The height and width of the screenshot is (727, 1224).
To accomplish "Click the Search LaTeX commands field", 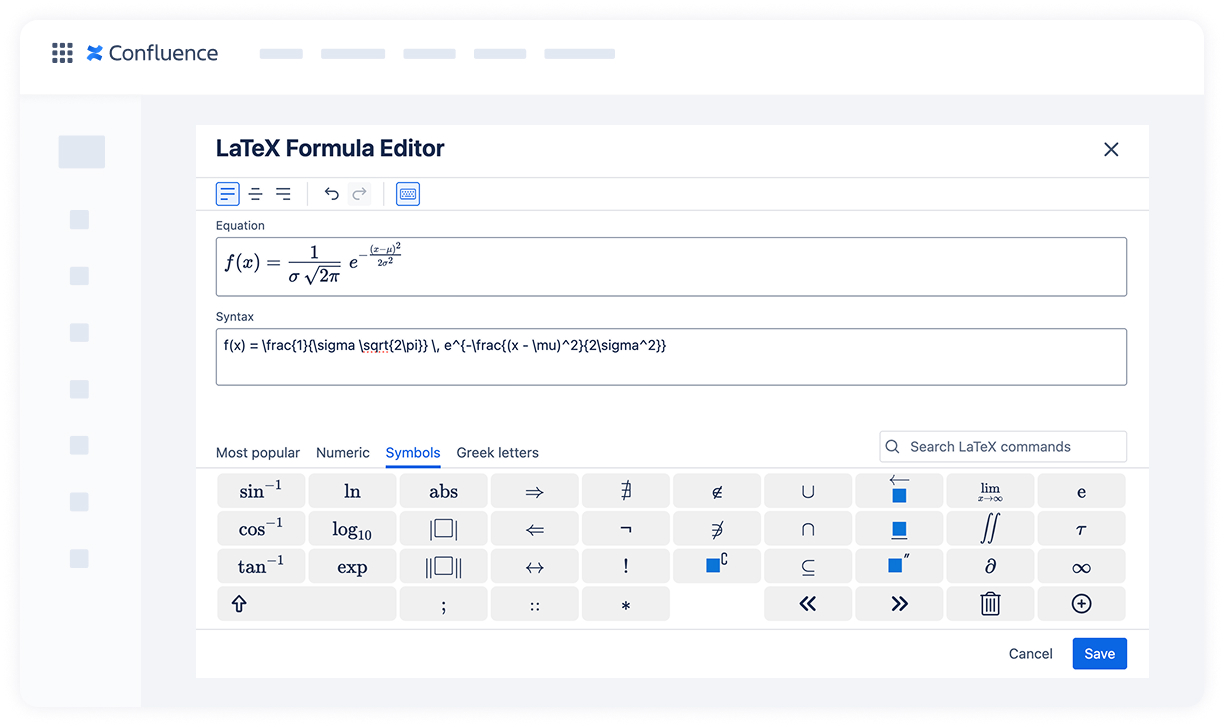I will coord(1001,446).
